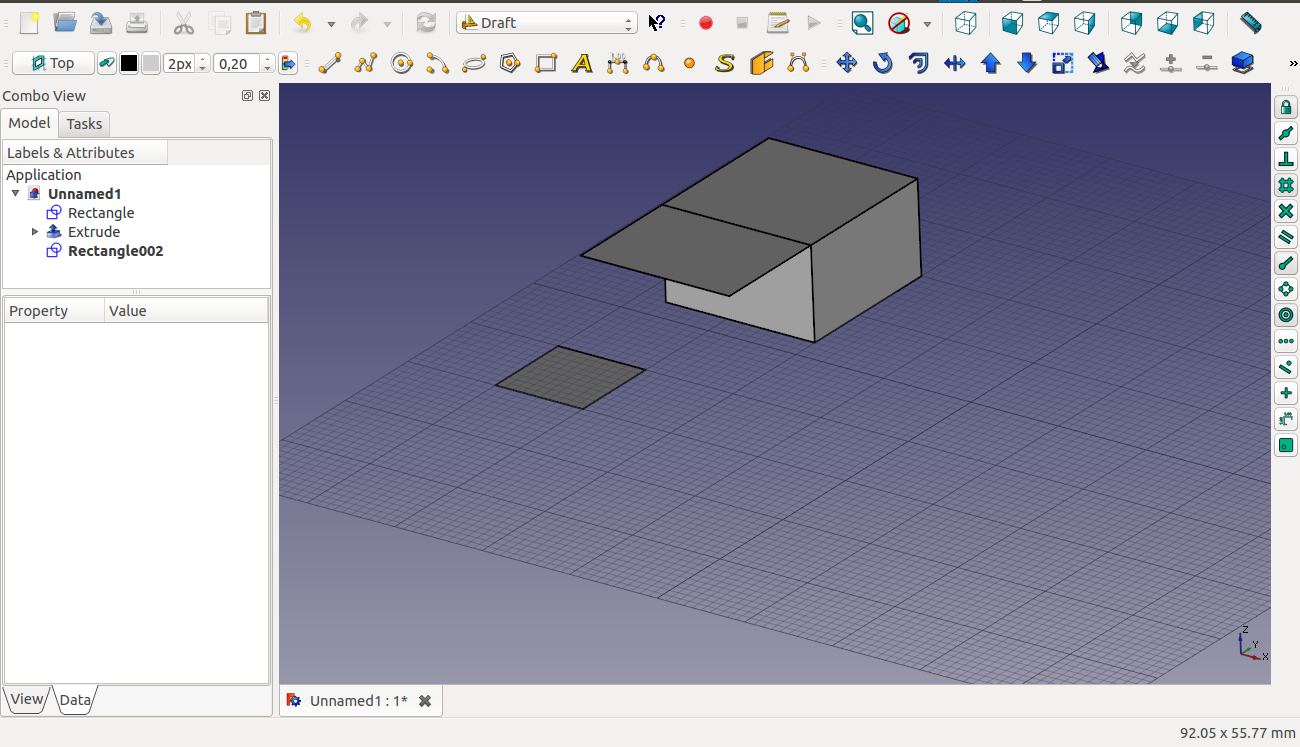This screenshot has width=1300, height=747.
Task: Click the black line color swatch
Action: (129, 64)
